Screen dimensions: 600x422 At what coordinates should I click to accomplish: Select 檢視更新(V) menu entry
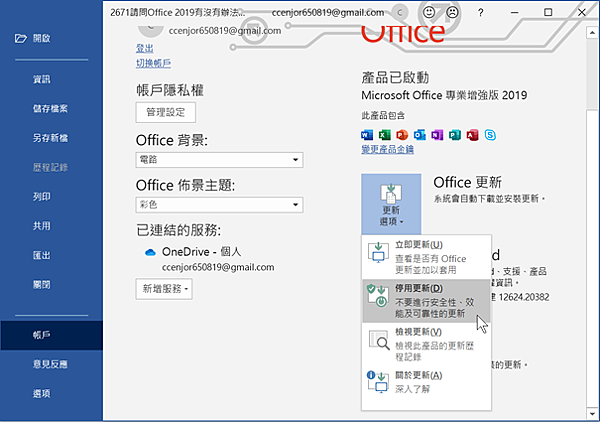tap(426, 344)
